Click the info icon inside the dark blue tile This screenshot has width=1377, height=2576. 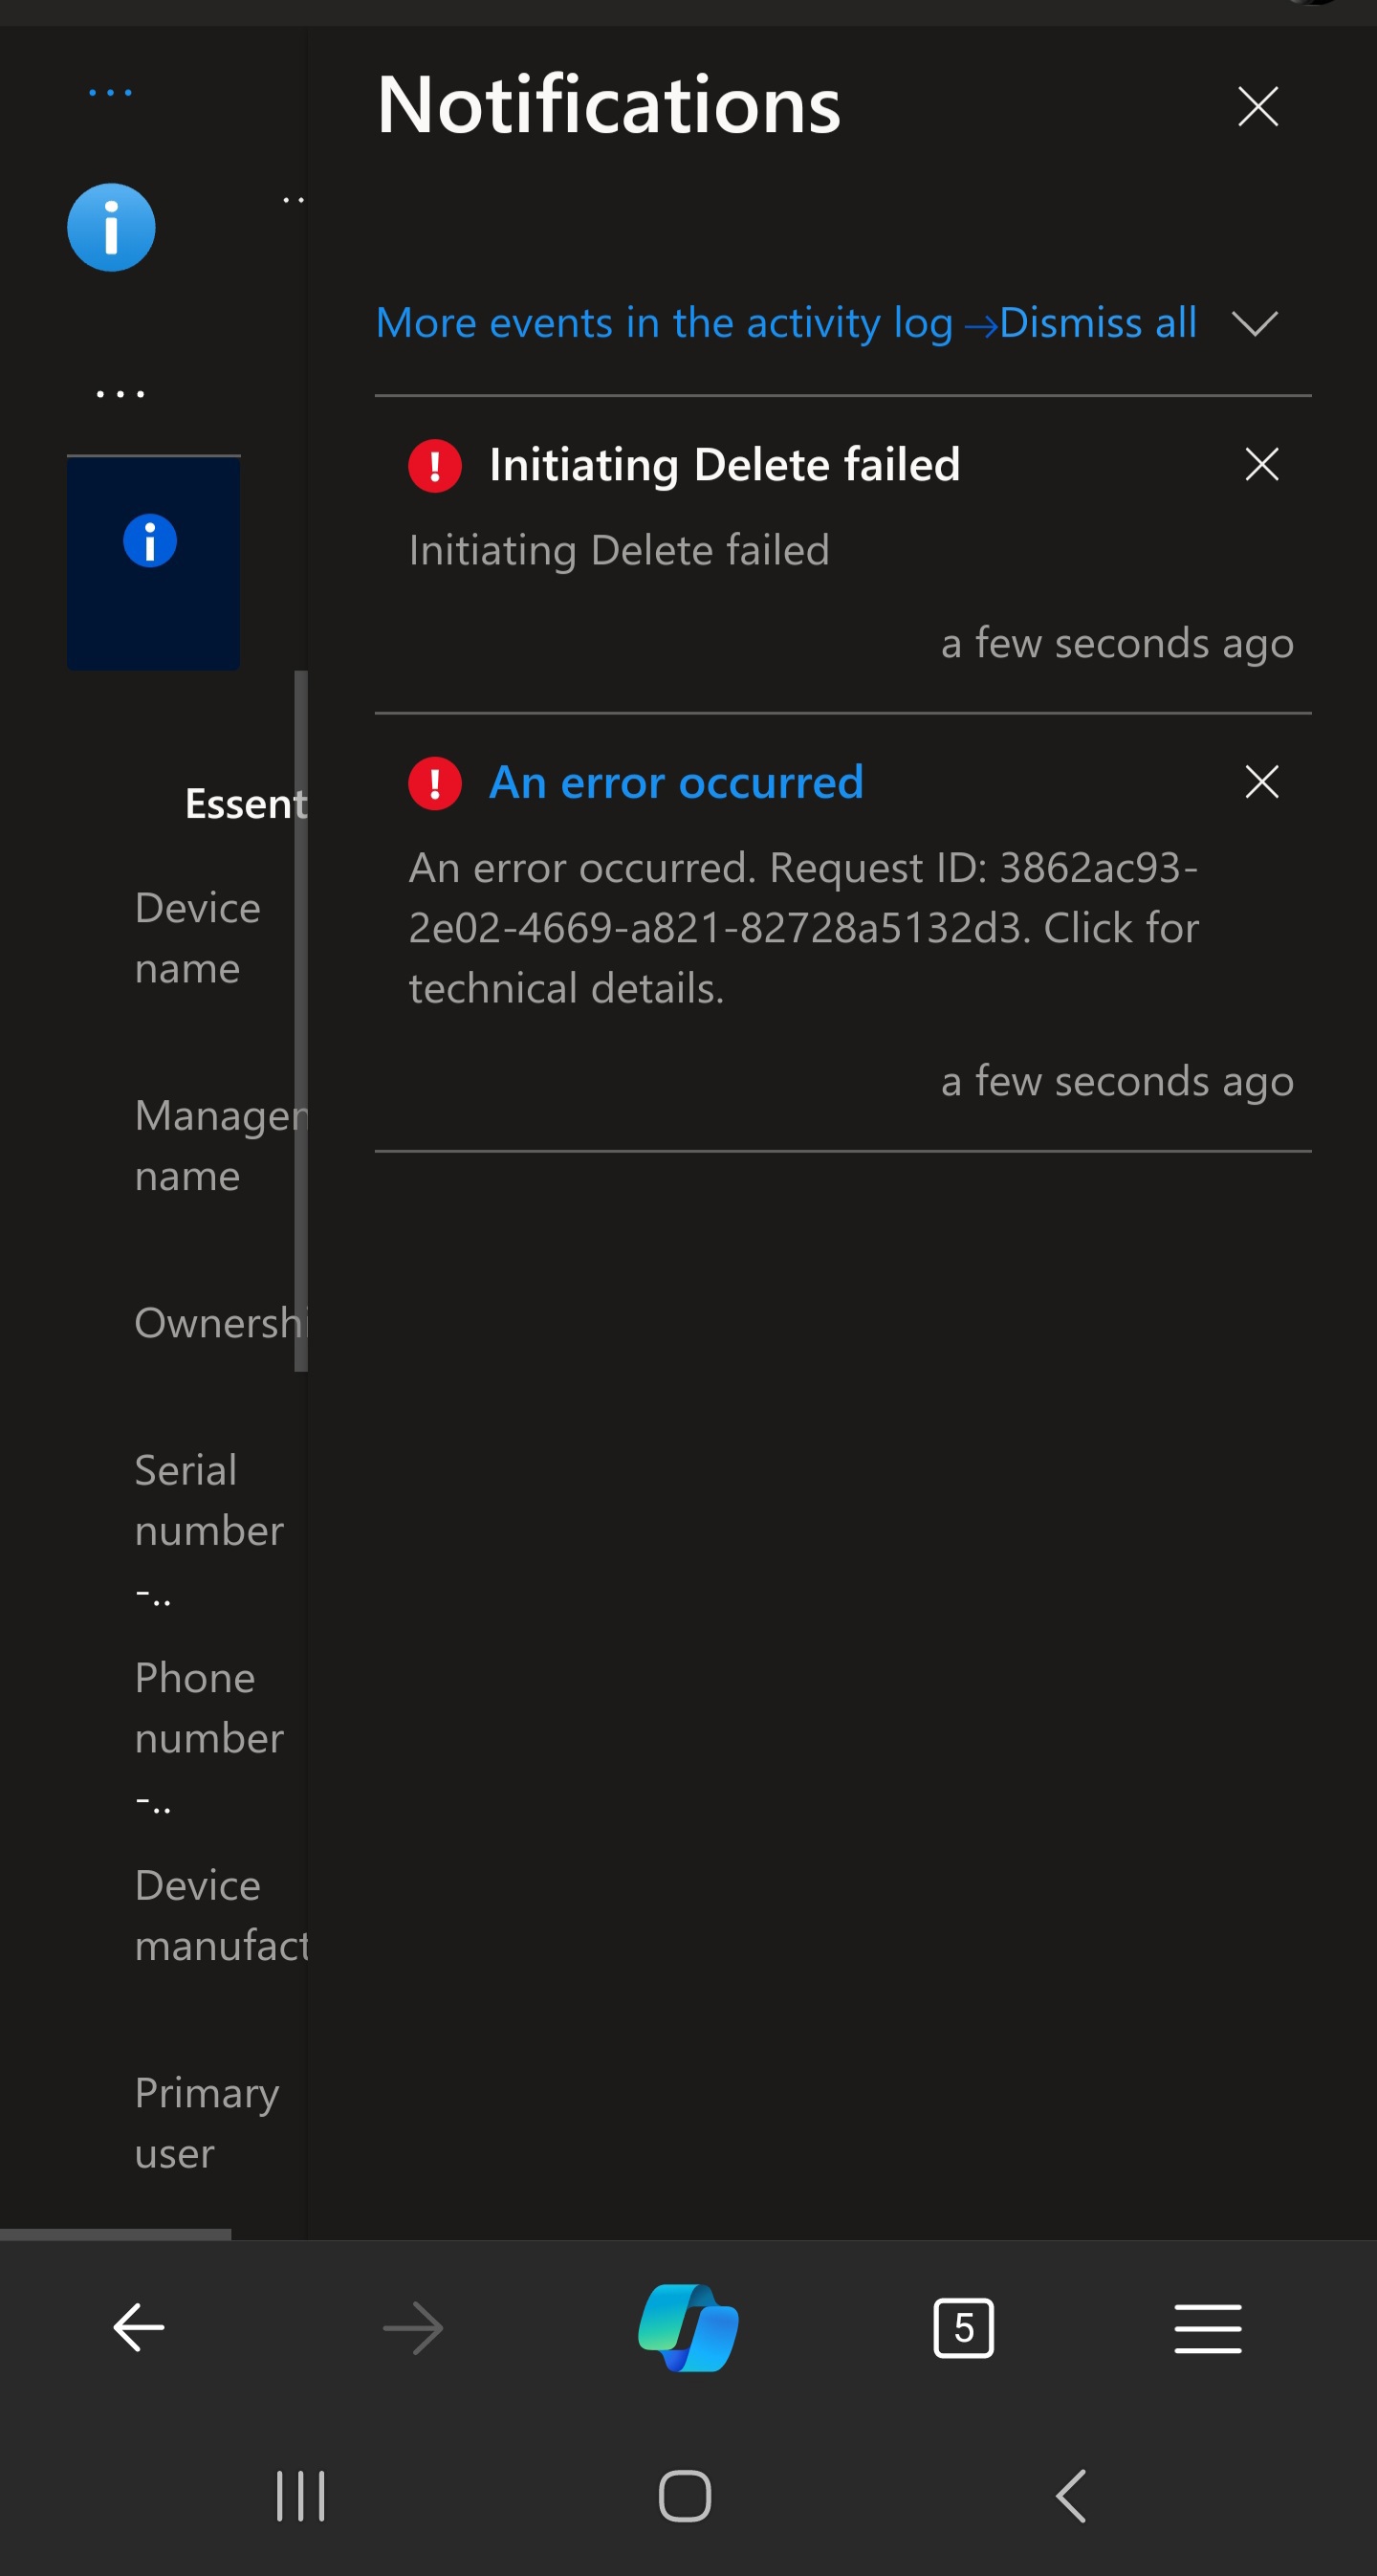click(150, 541)
